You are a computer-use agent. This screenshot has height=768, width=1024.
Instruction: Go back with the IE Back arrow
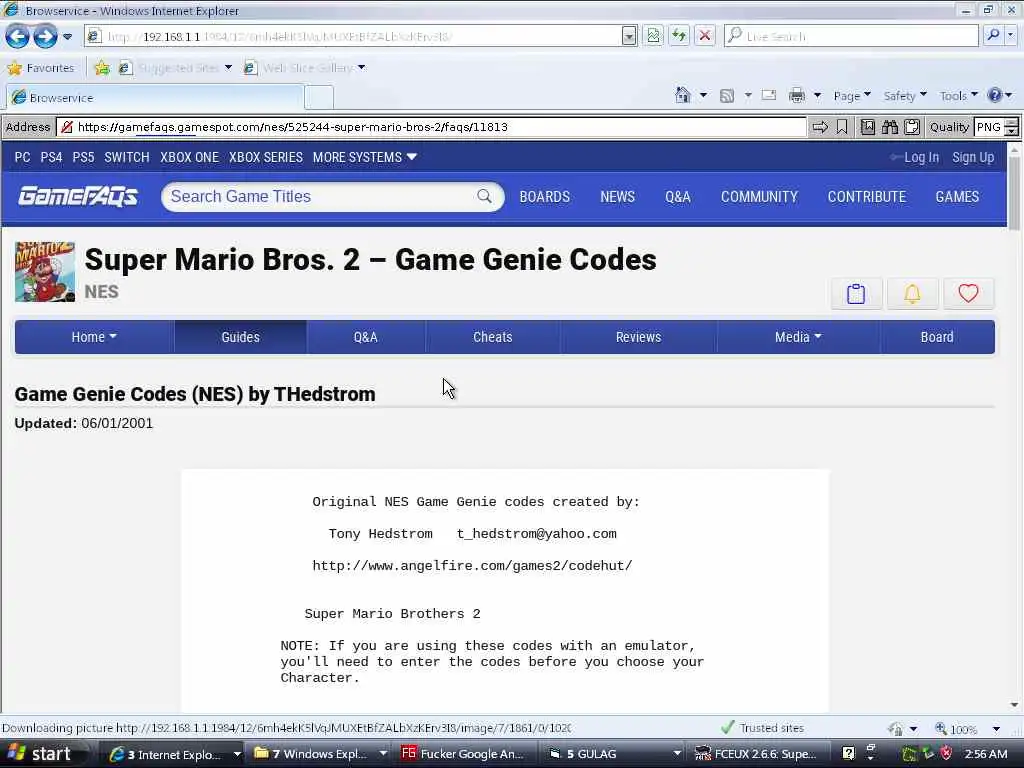point(18,36)
